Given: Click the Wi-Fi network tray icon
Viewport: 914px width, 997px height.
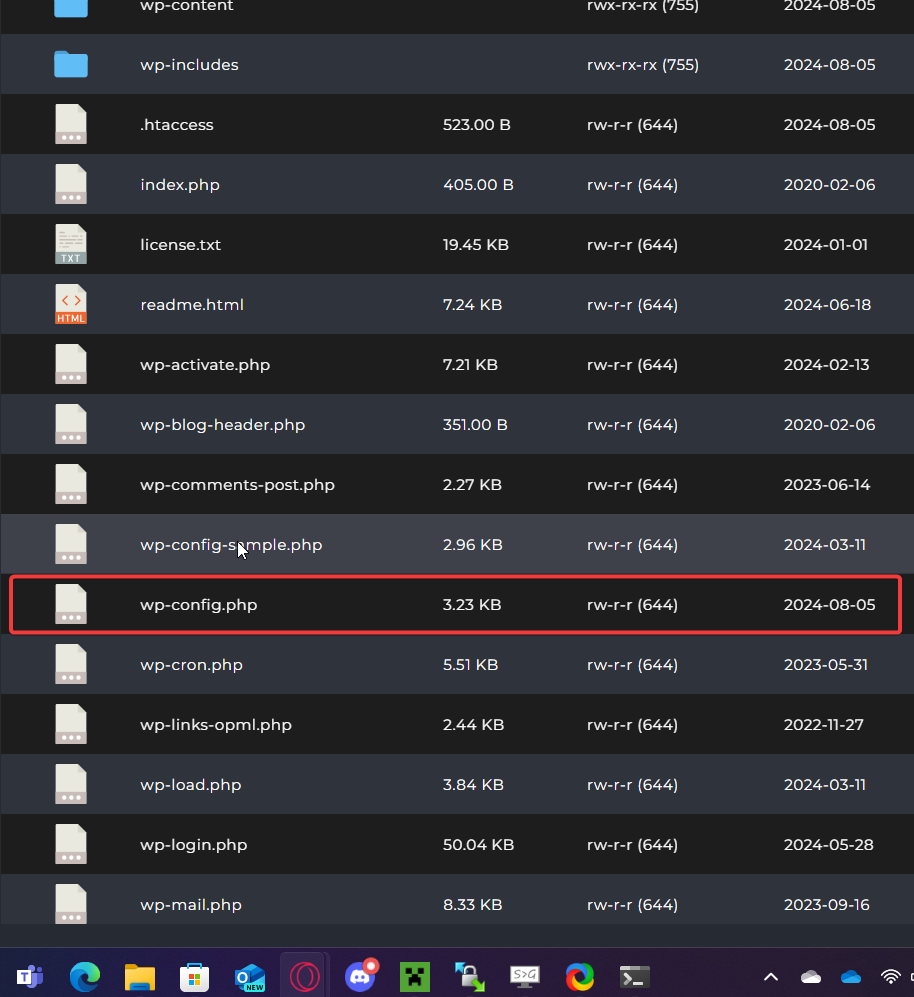Looking at the screenshot, I should point(890,976).
